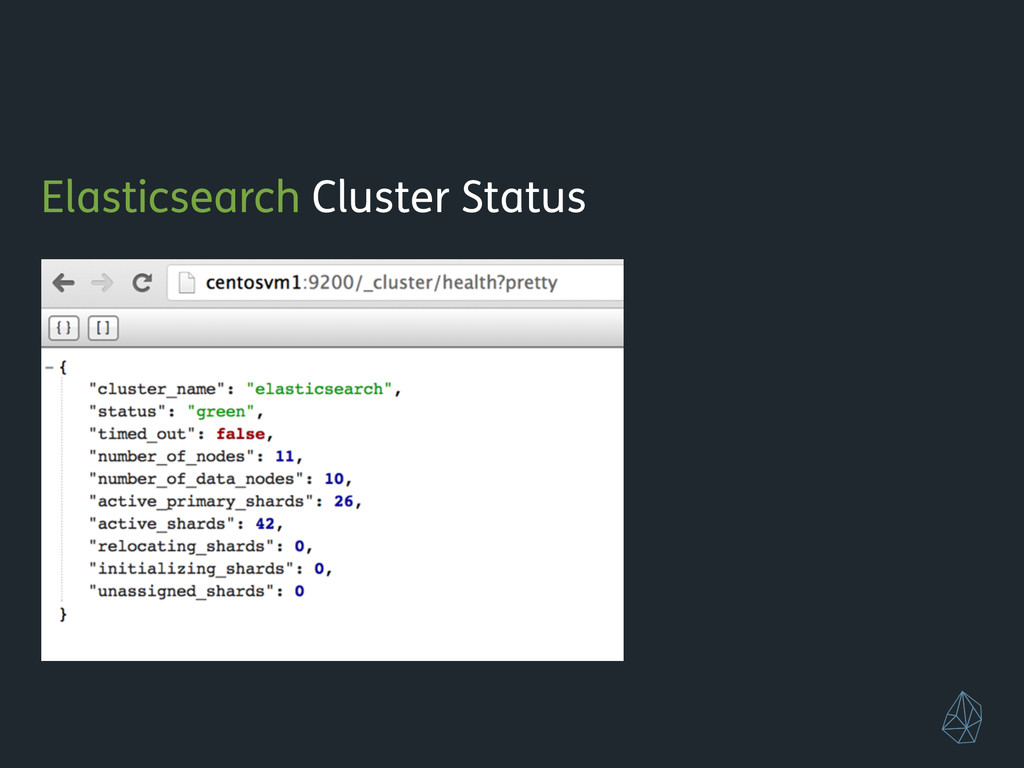Select the "number_of_data_nodes" key
The image size is (1024, 768).
(197, 479)
